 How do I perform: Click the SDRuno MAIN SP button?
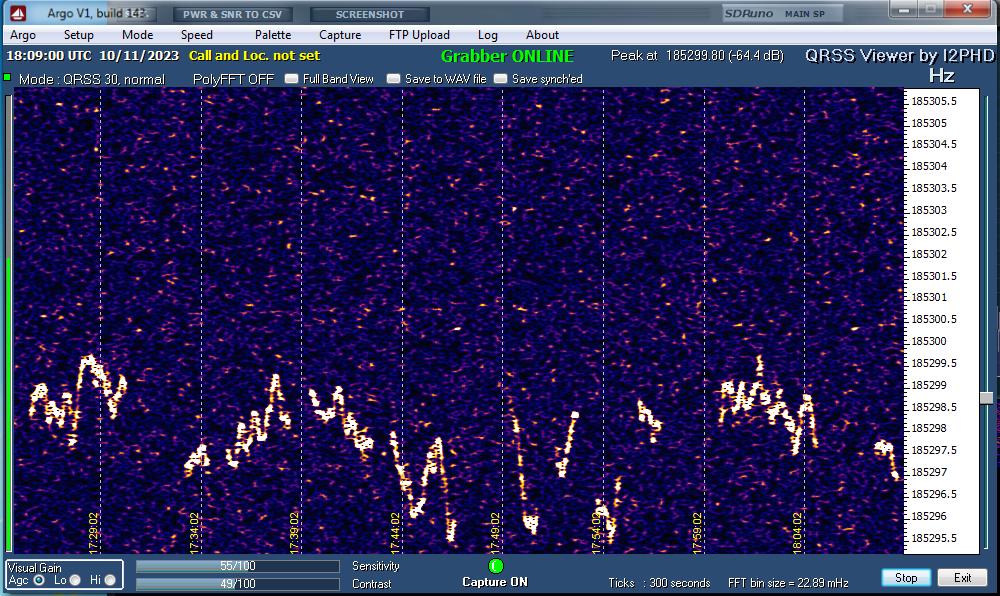click(783, 13)
